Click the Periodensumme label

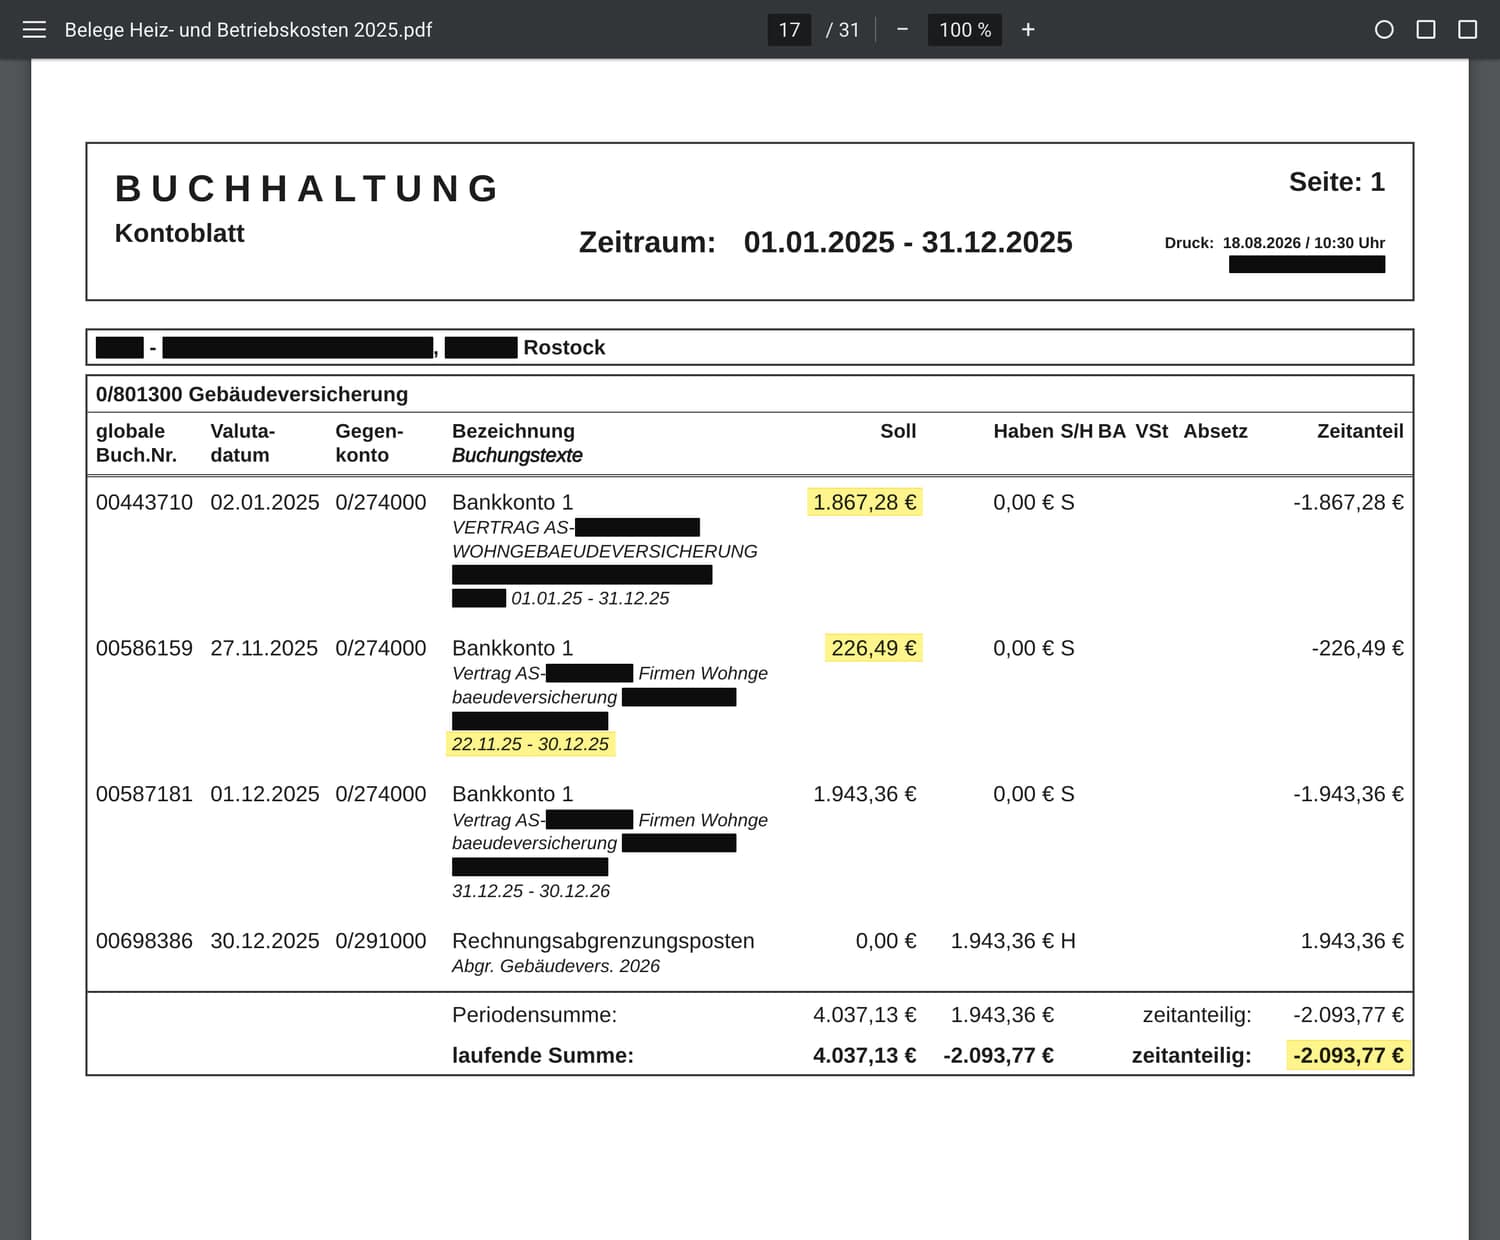534,1015
